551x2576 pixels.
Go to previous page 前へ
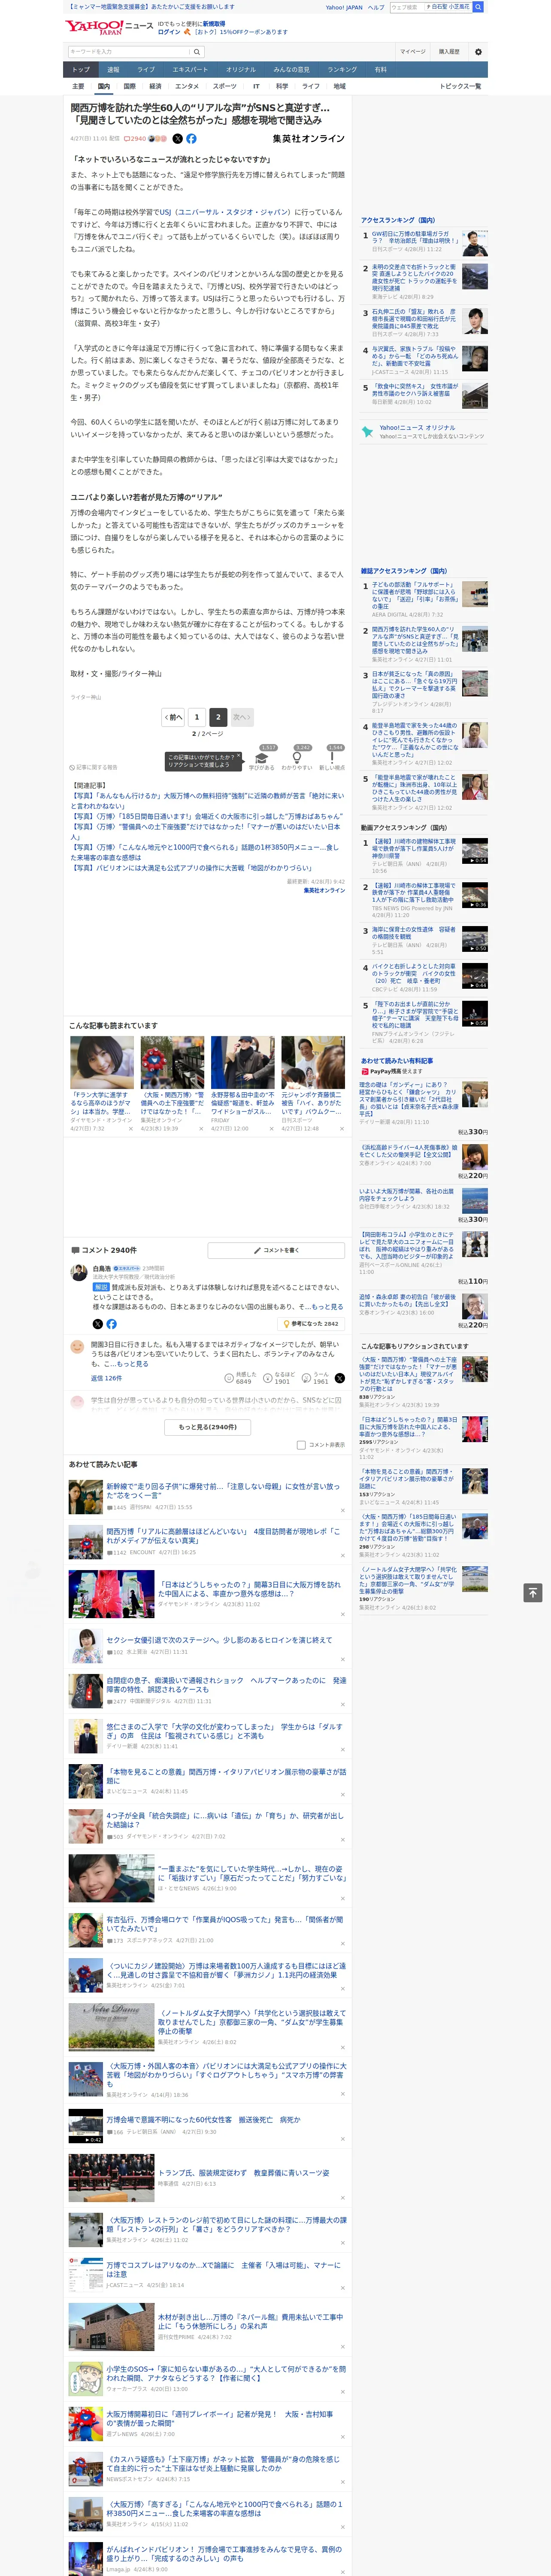(173, 717)
